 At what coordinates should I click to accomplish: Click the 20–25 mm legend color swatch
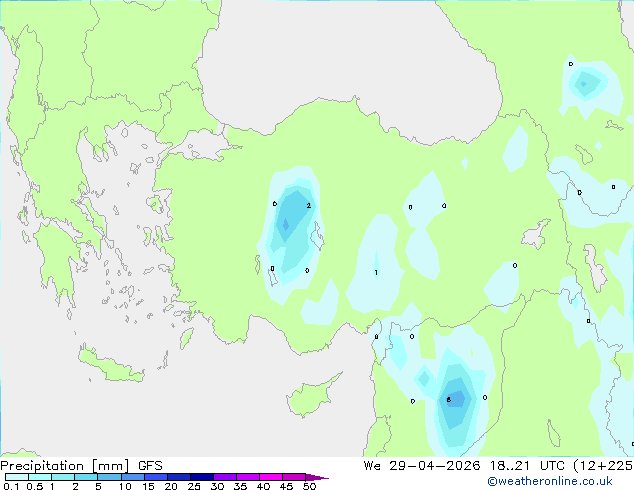[178, 477]
